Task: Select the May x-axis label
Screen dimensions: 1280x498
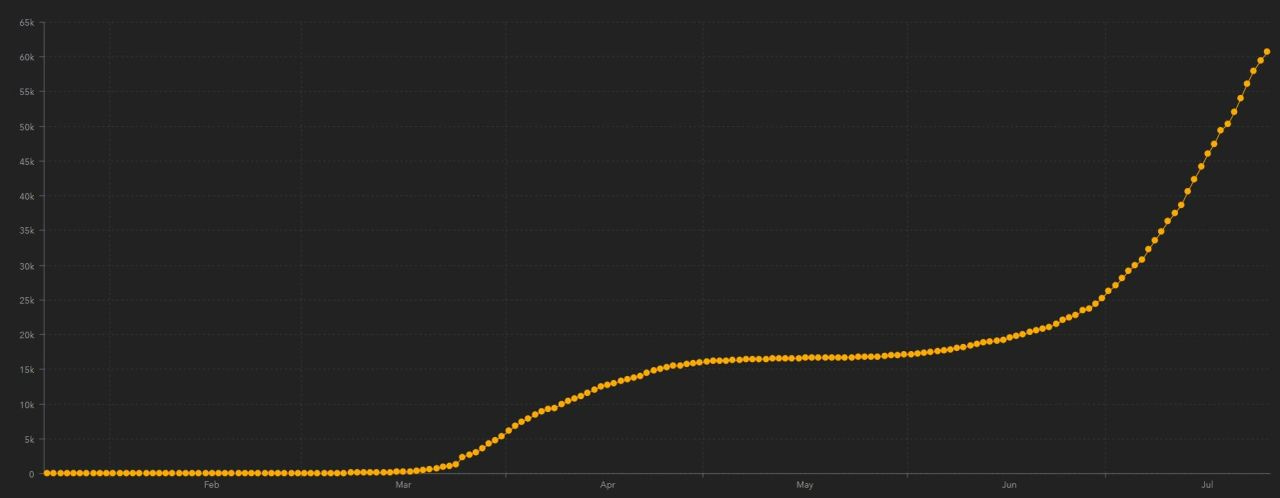Action: 805,485
